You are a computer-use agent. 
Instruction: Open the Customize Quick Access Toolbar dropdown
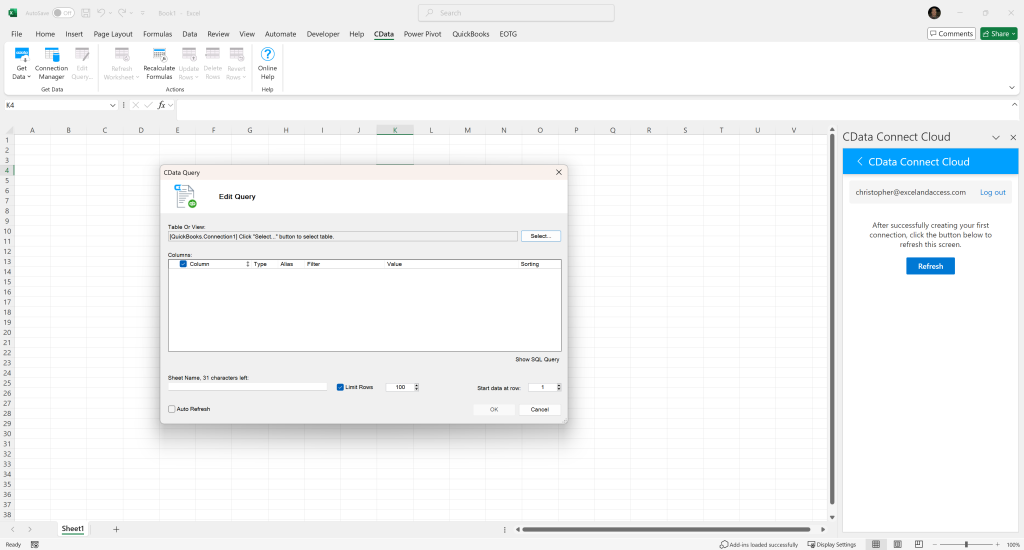[x=142, y=13]
